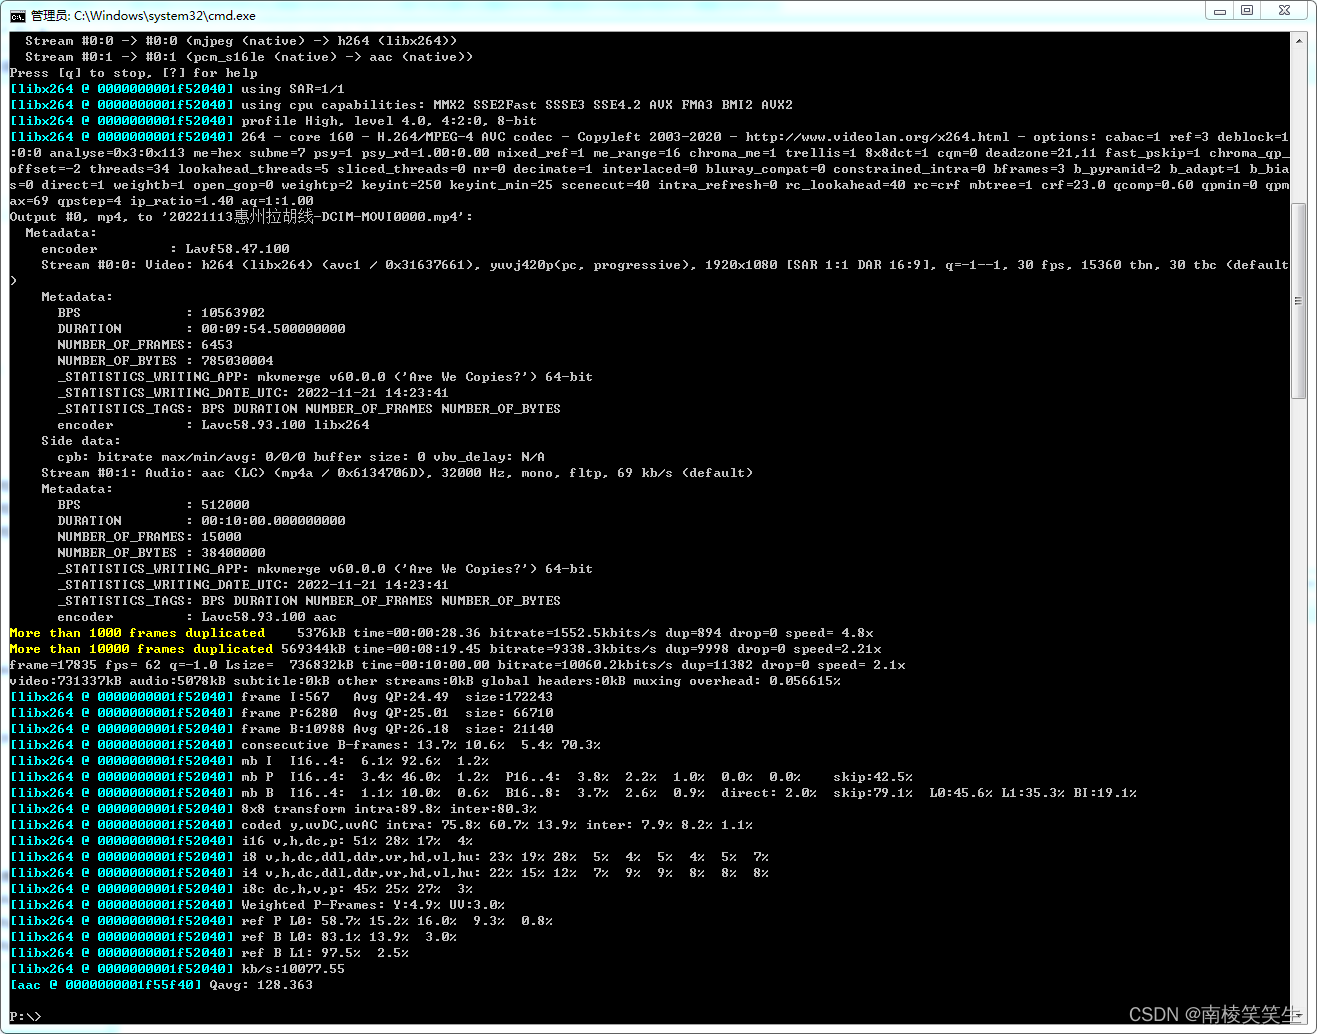Click the 'Output #0, mp4, to' line
This screenshot has height=1034, width=1317.
[x=241, y=217]
